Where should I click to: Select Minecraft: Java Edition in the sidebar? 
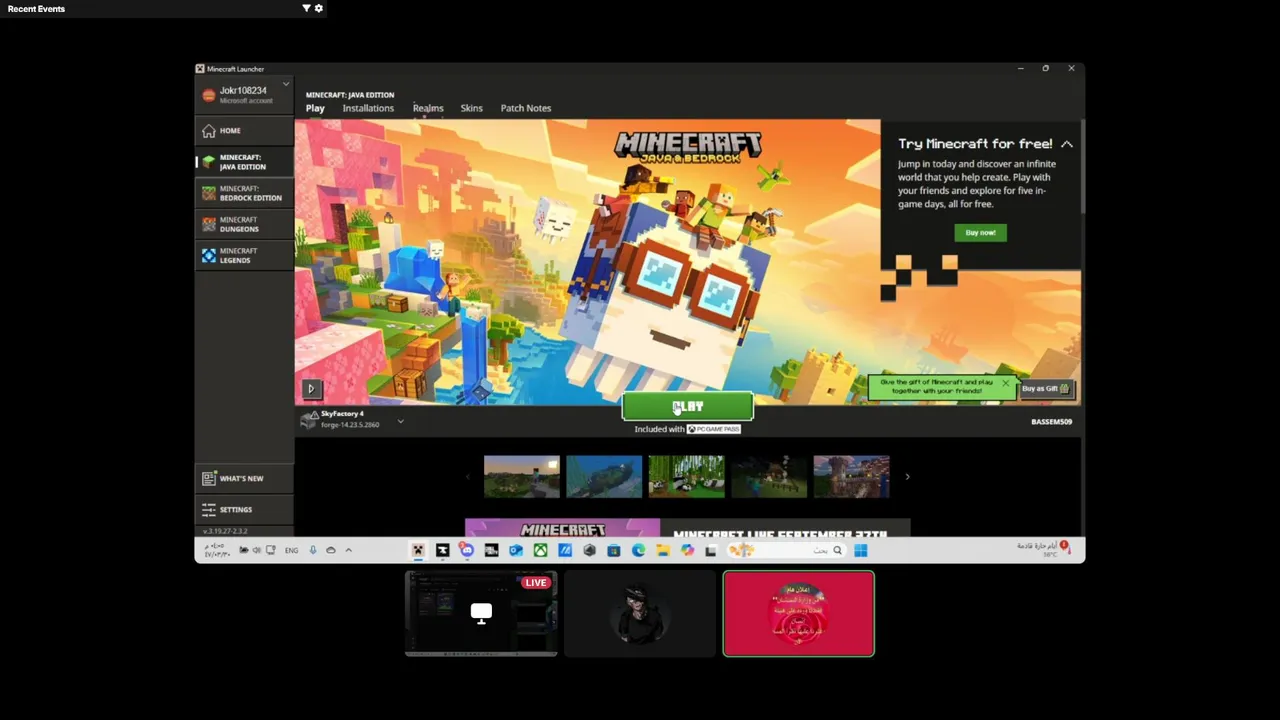point(244,162)
